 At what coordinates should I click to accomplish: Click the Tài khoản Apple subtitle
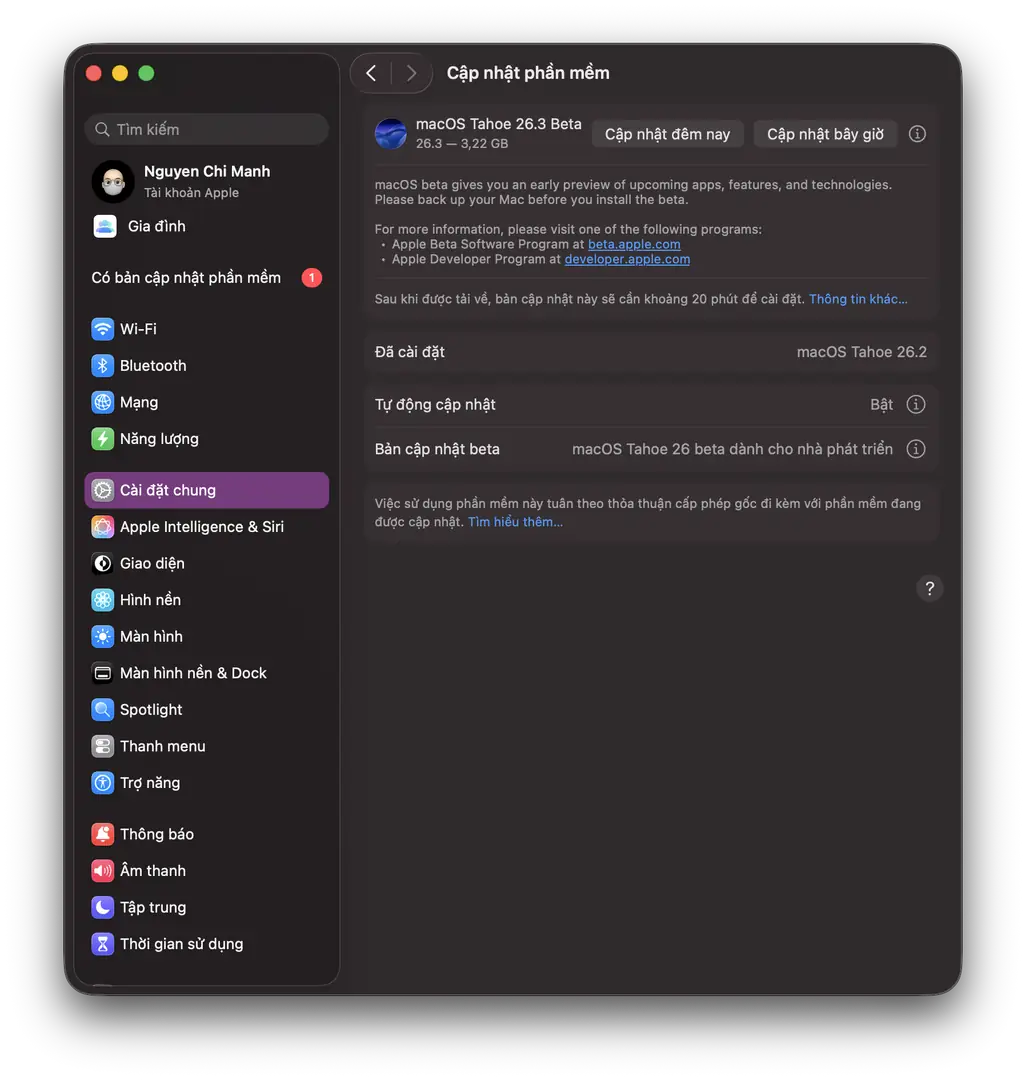pyautogui.click(x=191, y=193)
